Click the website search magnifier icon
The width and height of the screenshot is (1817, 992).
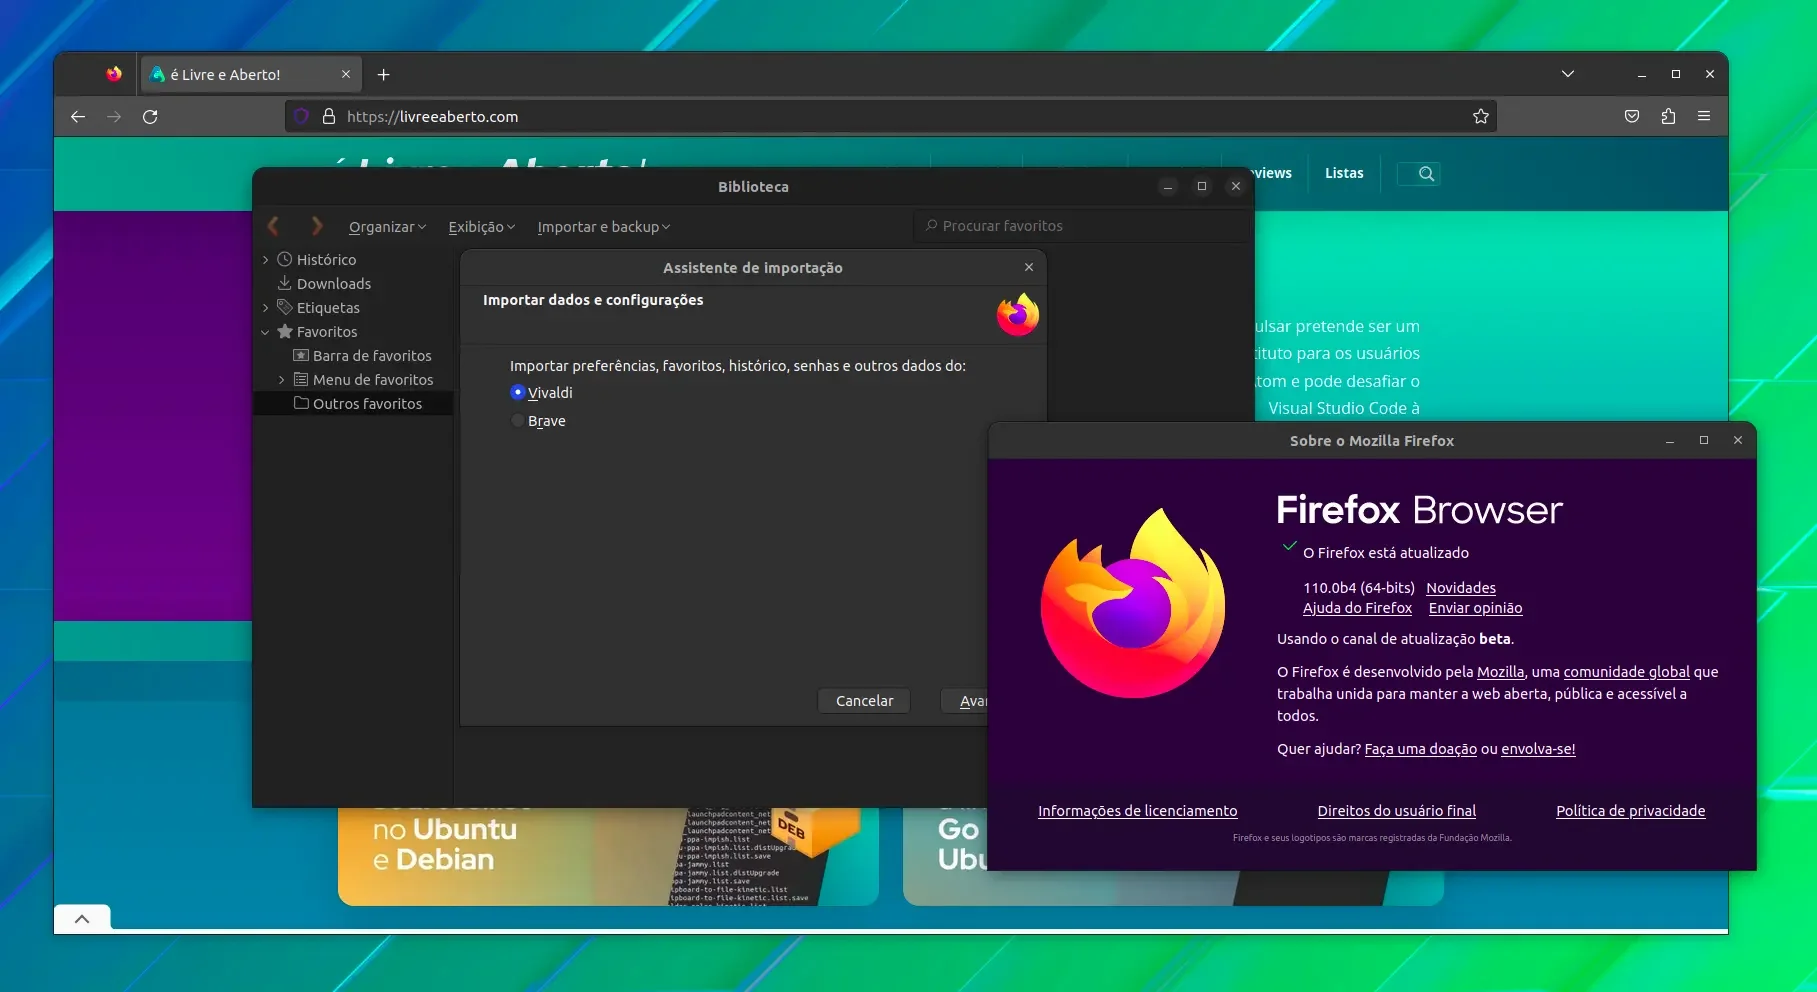pyautogui.click(x=1427, y=174)
